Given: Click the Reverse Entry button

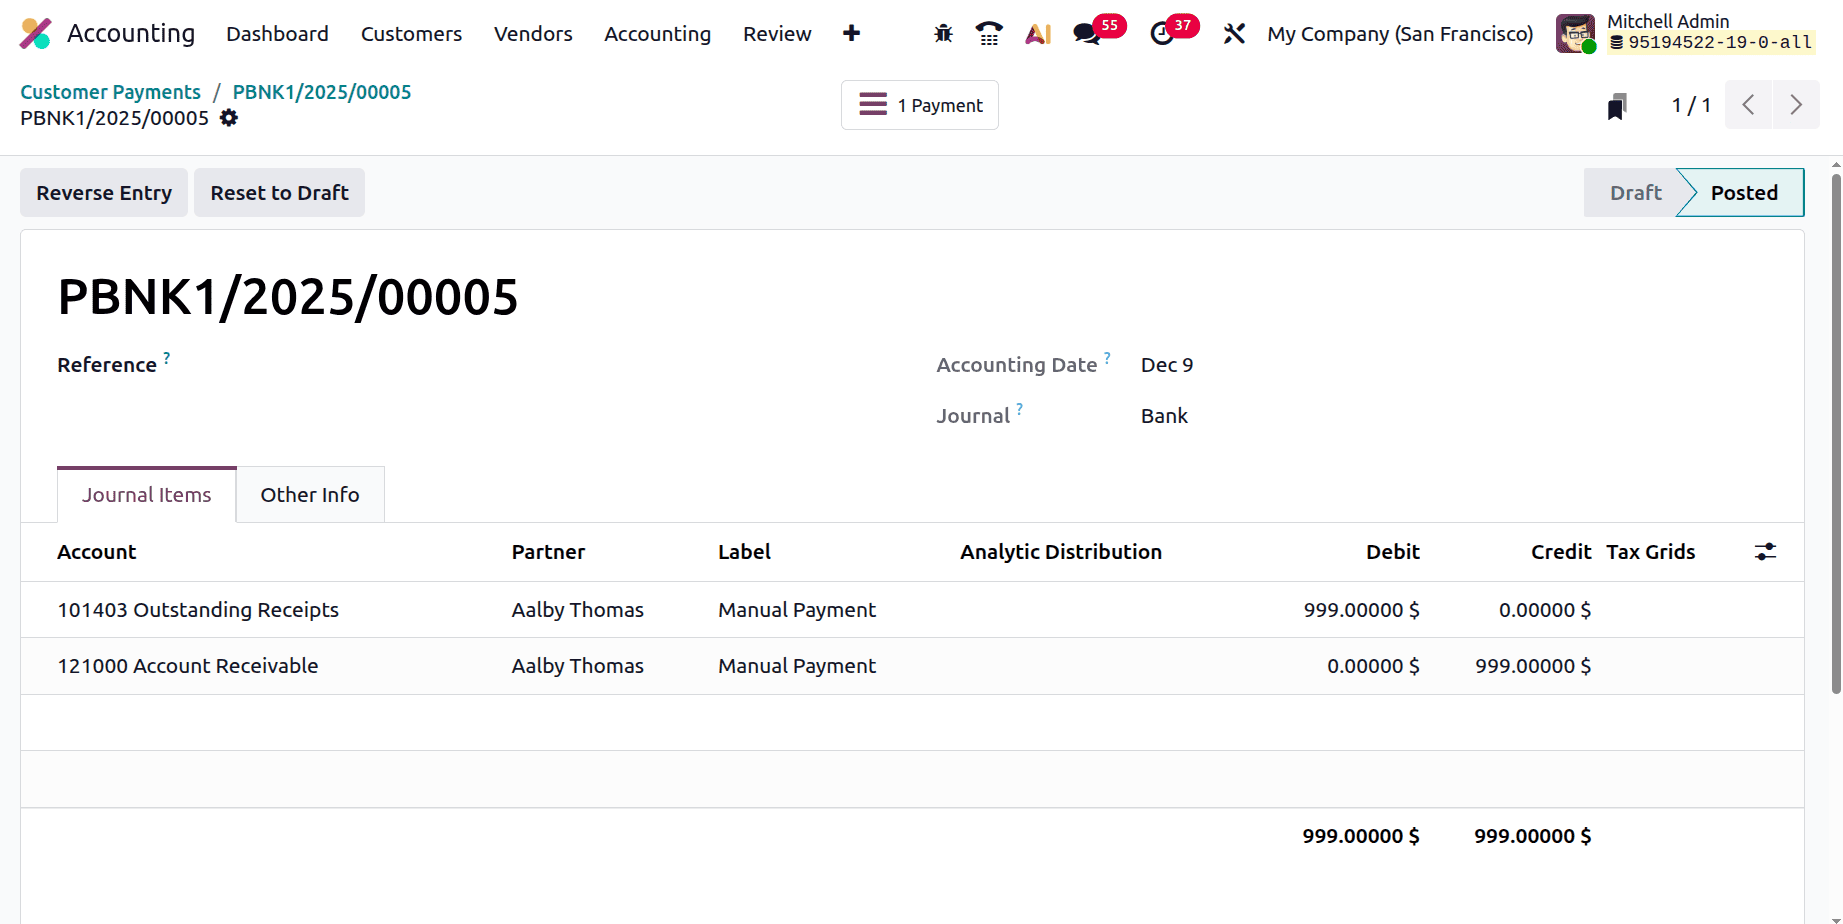Looking at the screenshot, I should (104, 193).
